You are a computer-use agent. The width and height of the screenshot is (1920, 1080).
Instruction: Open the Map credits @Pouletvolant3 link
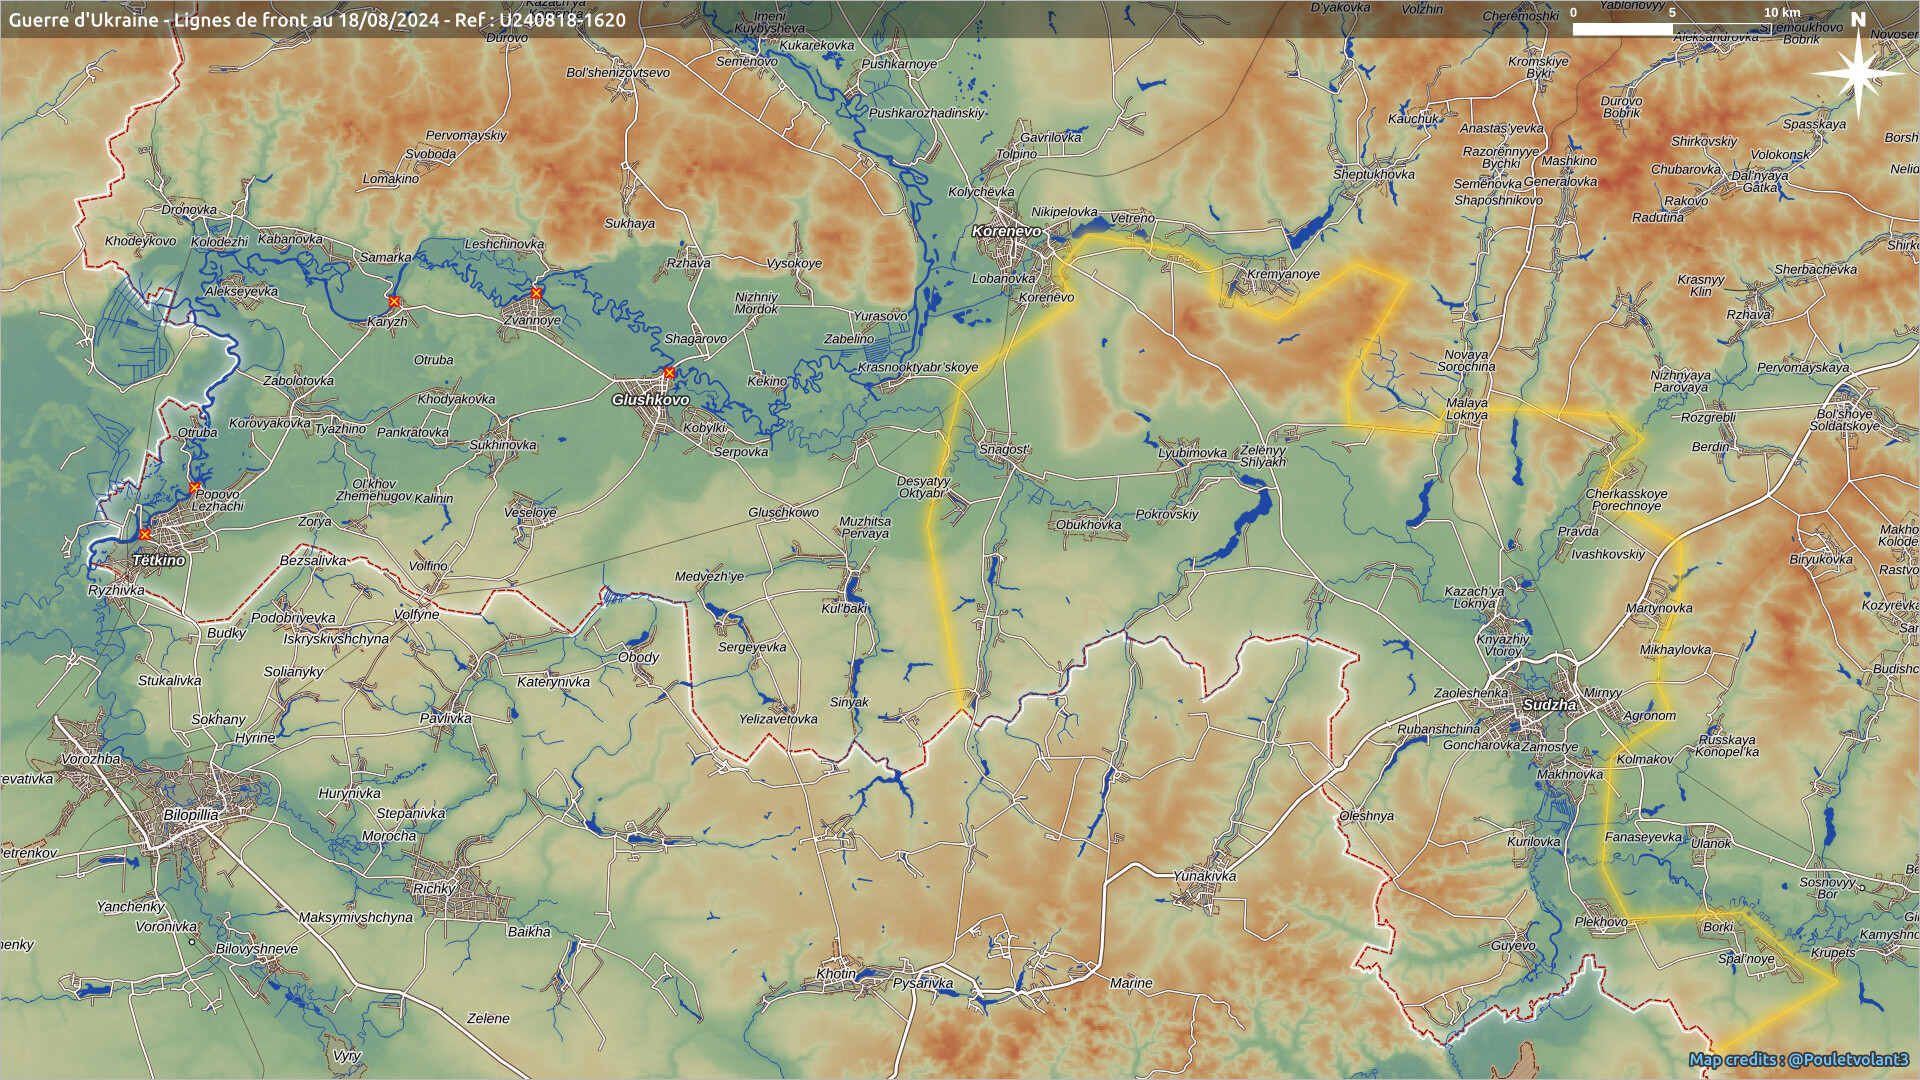pos(1798,1059)
